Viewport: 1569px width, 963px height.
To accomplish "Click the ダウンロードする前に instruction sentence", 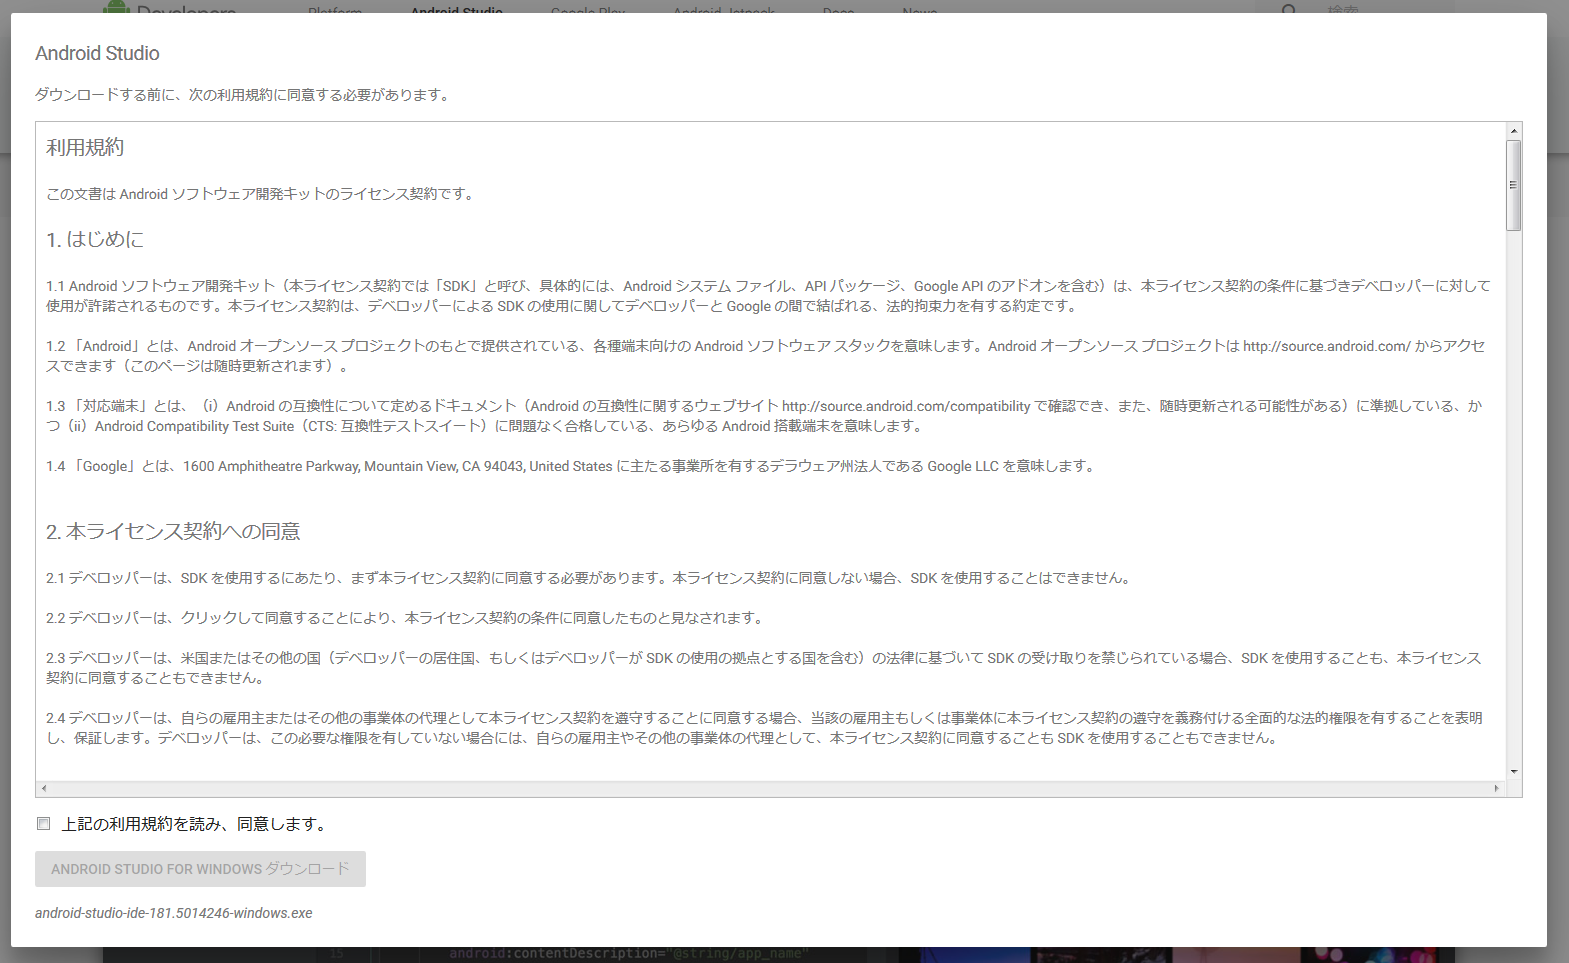I will coord(243,95).
